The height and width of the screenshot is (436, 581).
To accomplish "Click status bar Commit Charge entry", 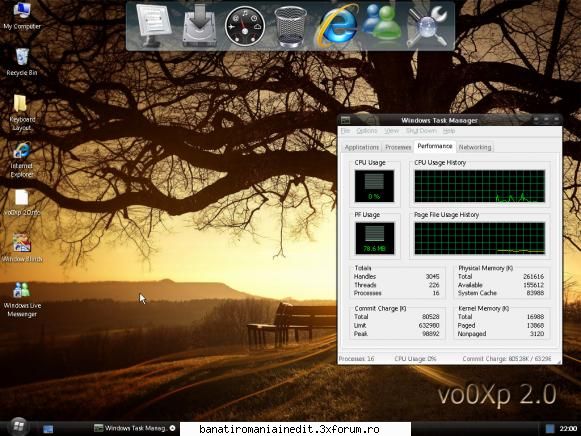I will tap(507, 359).
